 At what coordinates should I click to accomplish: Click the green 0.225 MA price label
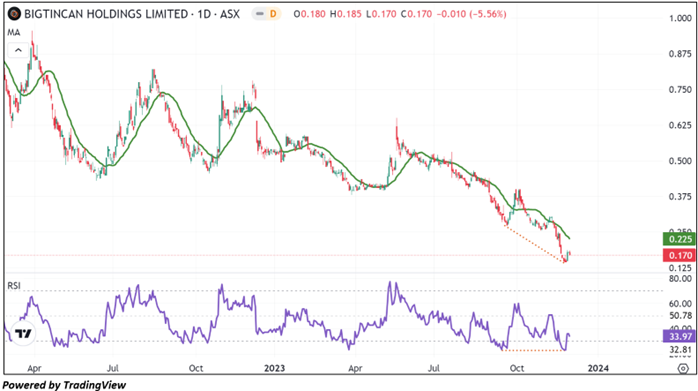click(x=679, y=239)
